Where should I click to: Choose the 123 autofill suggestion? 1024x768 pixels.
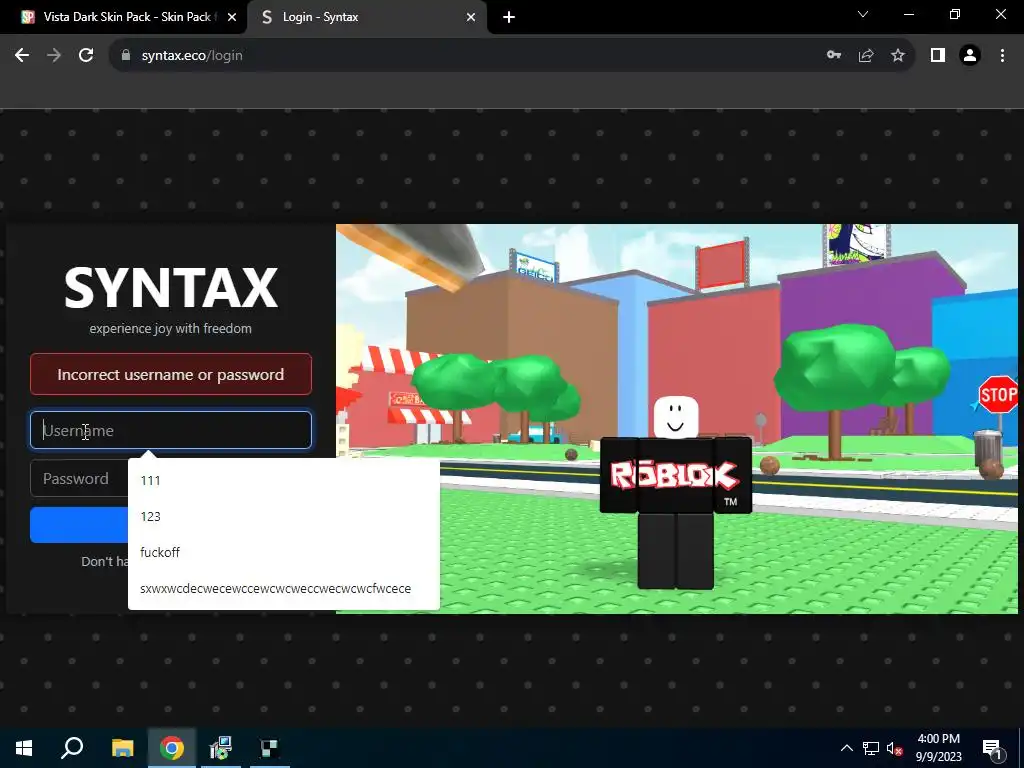point(283,516)
